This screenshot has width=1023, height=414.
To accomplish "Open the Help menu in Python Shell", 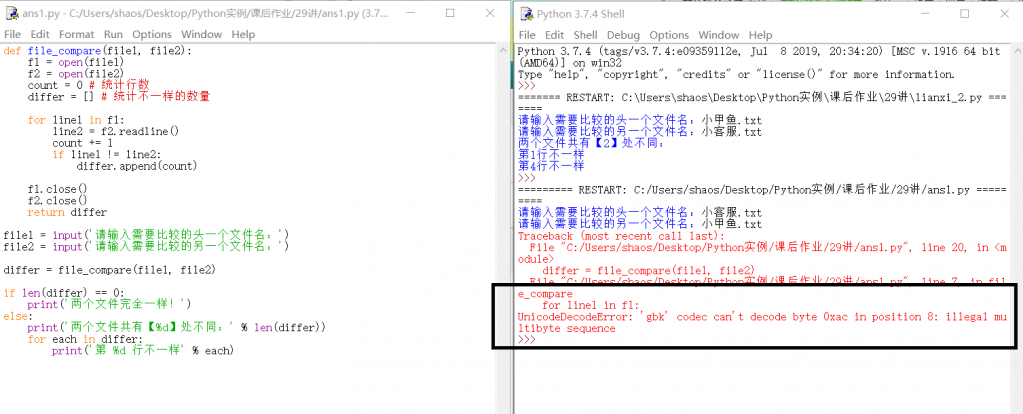I will point(759,34).
